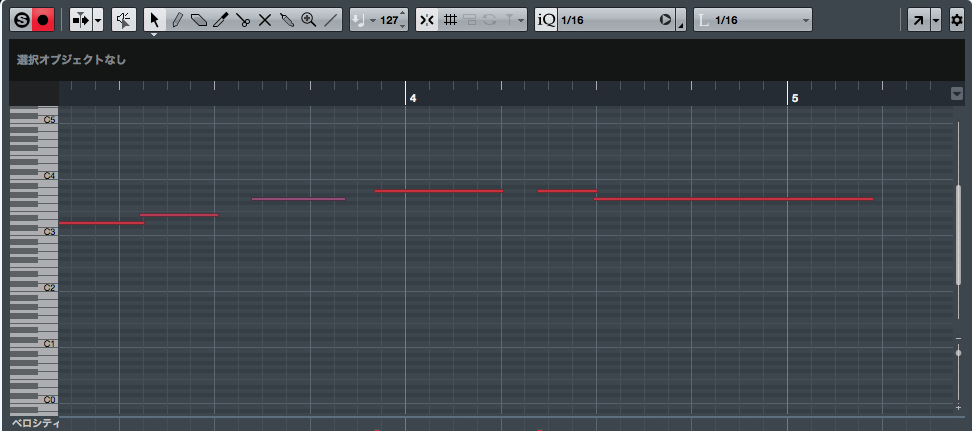The height and width of the screenshot is (431, 972).
Task: Toggle the red Record in Editor button
Action: click(43, 20)
